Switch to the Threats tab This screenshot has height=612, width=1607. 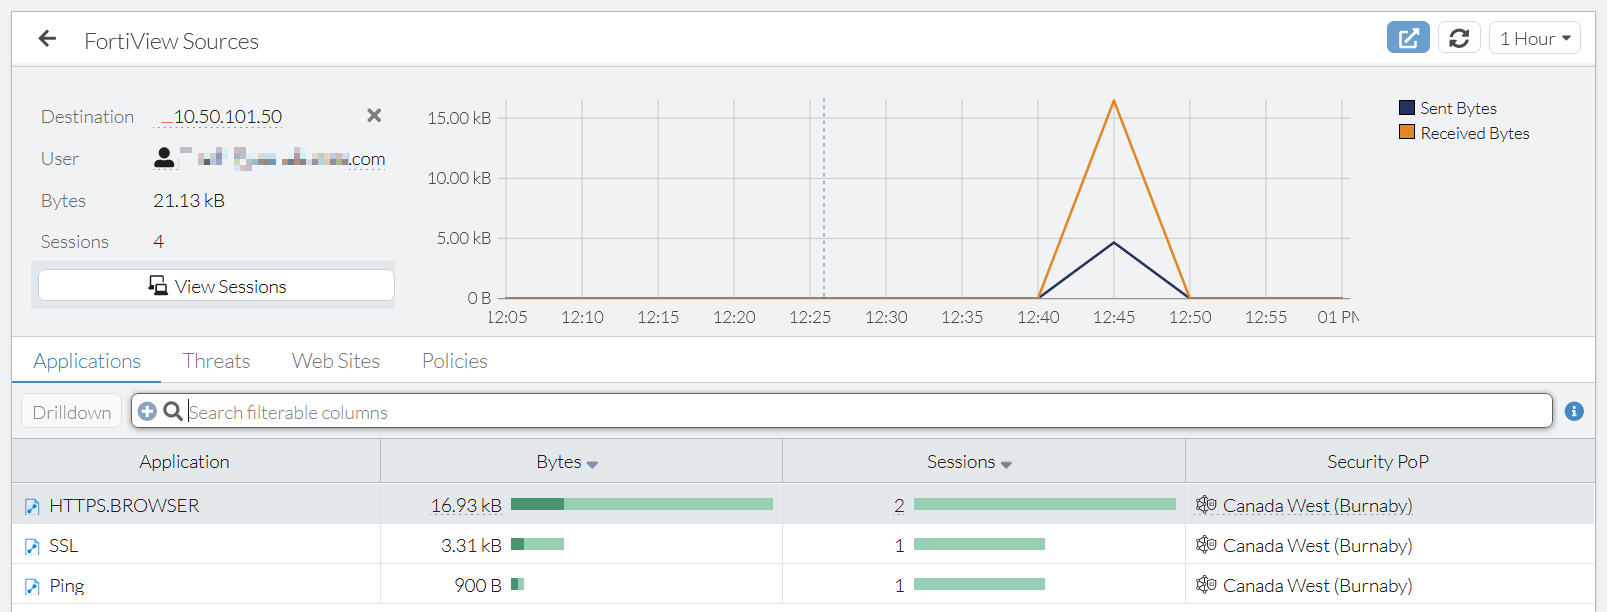click(216, 361)
